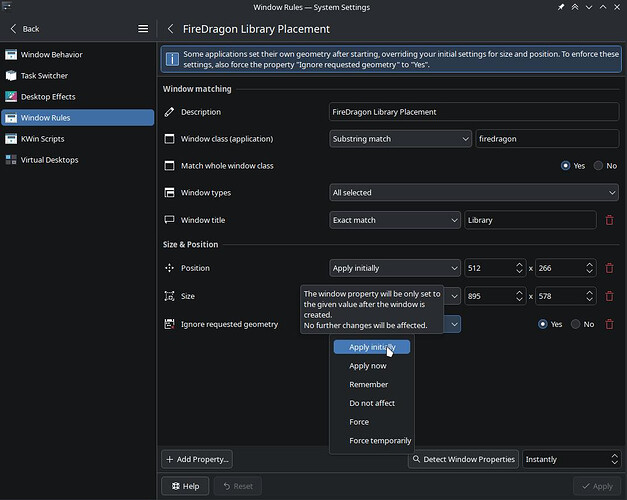The width and height of the screenshot is (627, 500).
Task: Click the KWin Scripts sidebar icon
Action: click(x=11, y=139)
